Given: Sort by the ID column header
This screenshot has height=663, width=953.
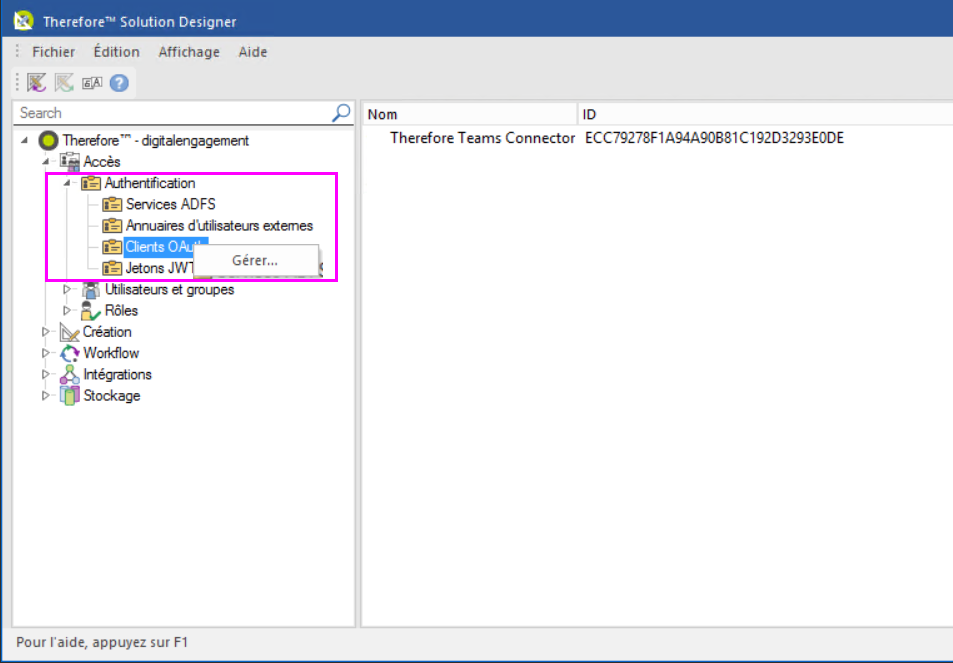Looking at the screenshot, I should [x=765, y=114].
